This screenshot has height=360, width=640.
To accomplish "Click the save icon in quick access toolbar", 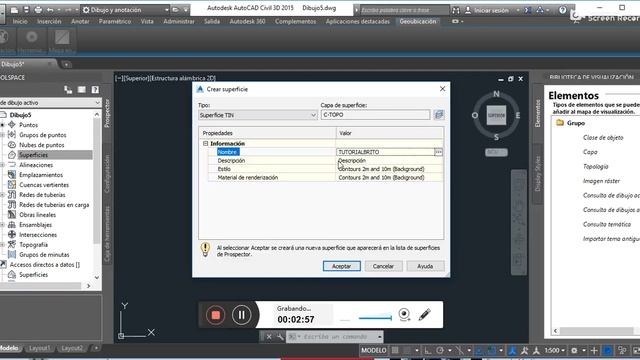I will 26,10.
